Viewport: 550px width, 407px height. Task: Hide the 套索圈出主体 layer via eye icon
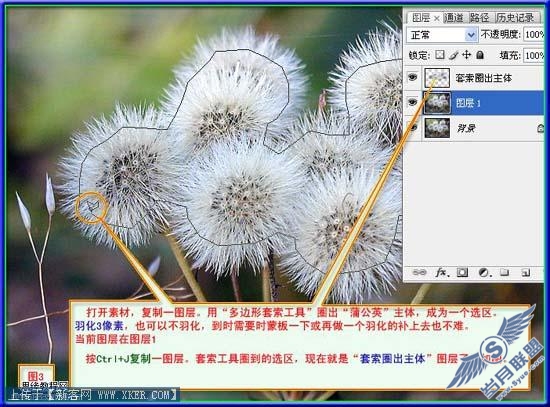(412, 77)
